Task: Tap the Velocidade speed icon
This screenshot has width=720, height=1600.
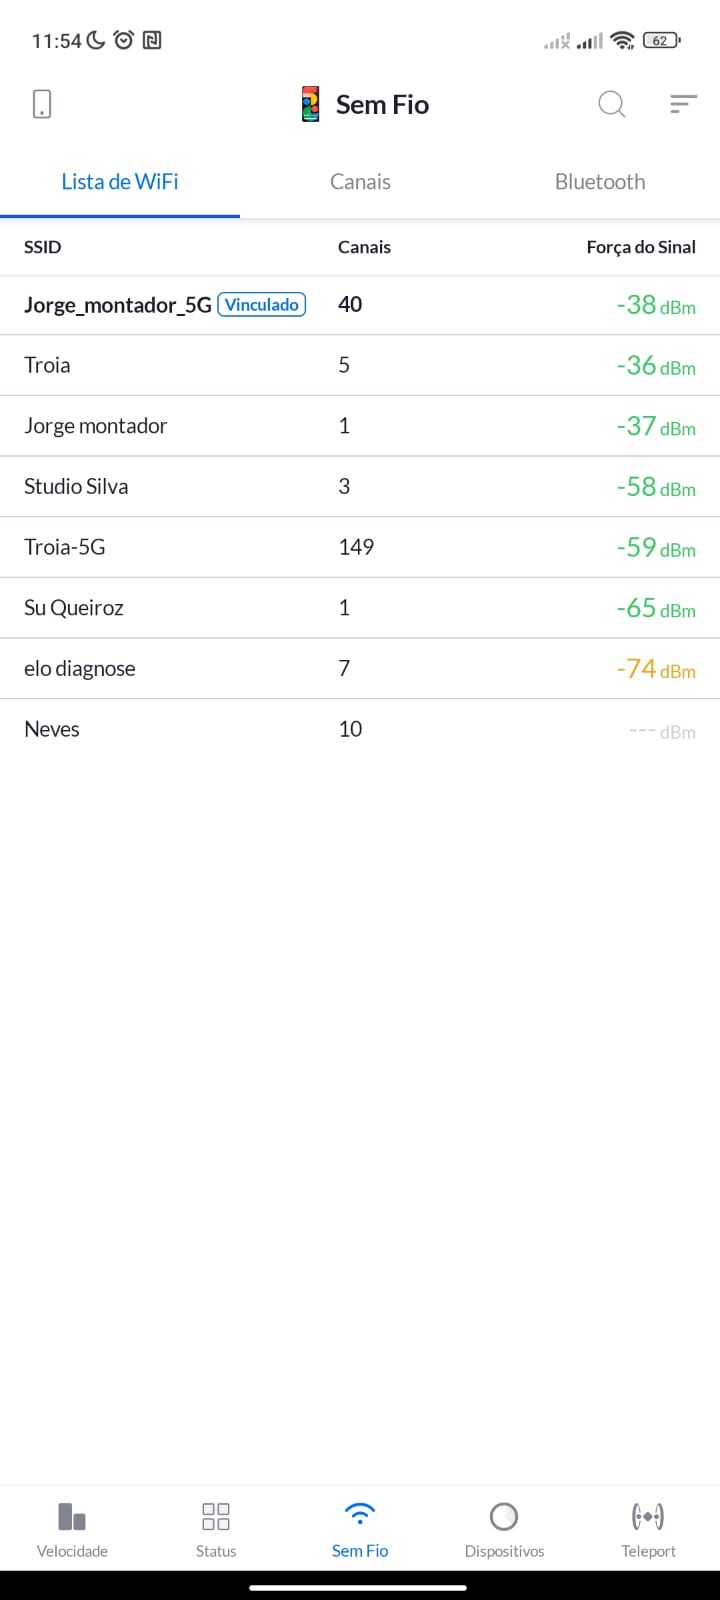Action: 72,1517
